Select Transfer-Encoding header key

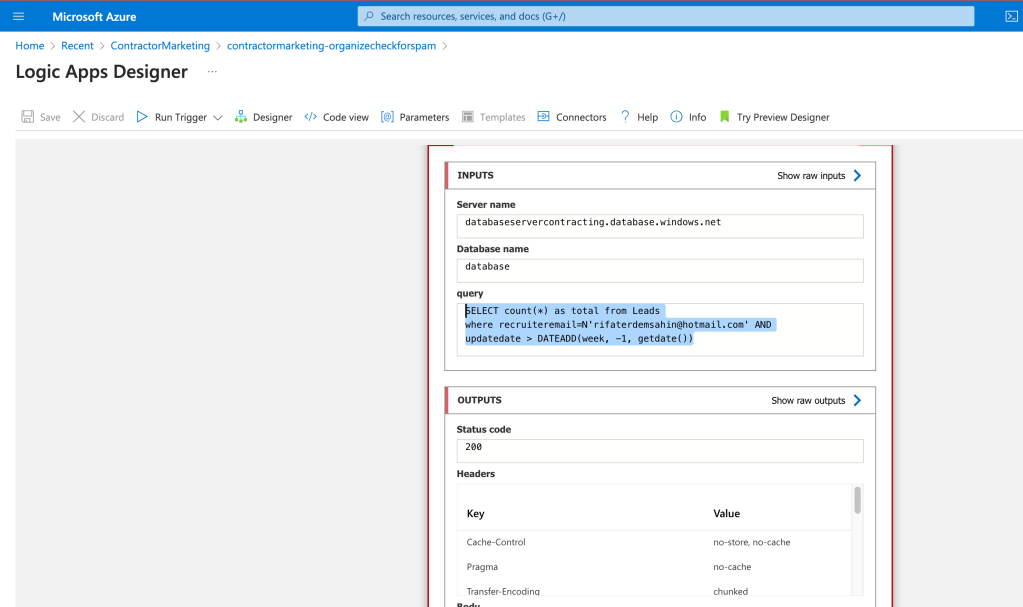pos(503,591)
